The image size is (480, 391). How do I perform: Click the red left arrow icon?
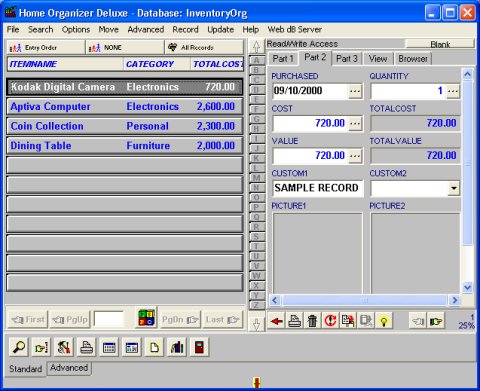277,321
